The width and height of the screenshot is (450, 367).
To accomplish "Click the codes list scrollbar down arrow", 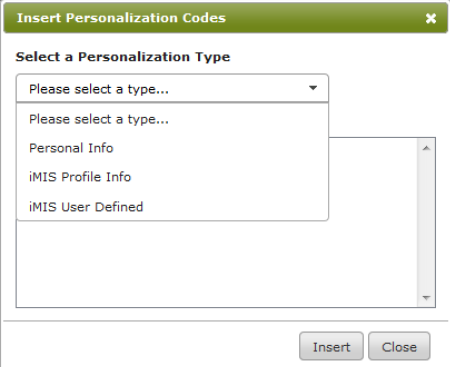I will point(426,297).
